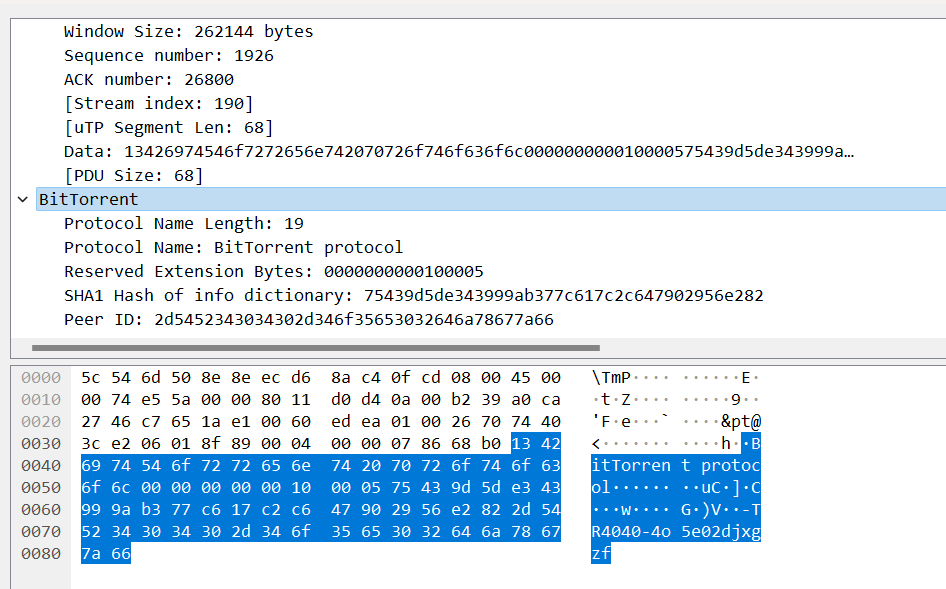Image resolution: width=946 pixels, height=589 pixels.
Task: Click ASCII text 'itTorren' in bytes pane
Action: coord(631,466)
